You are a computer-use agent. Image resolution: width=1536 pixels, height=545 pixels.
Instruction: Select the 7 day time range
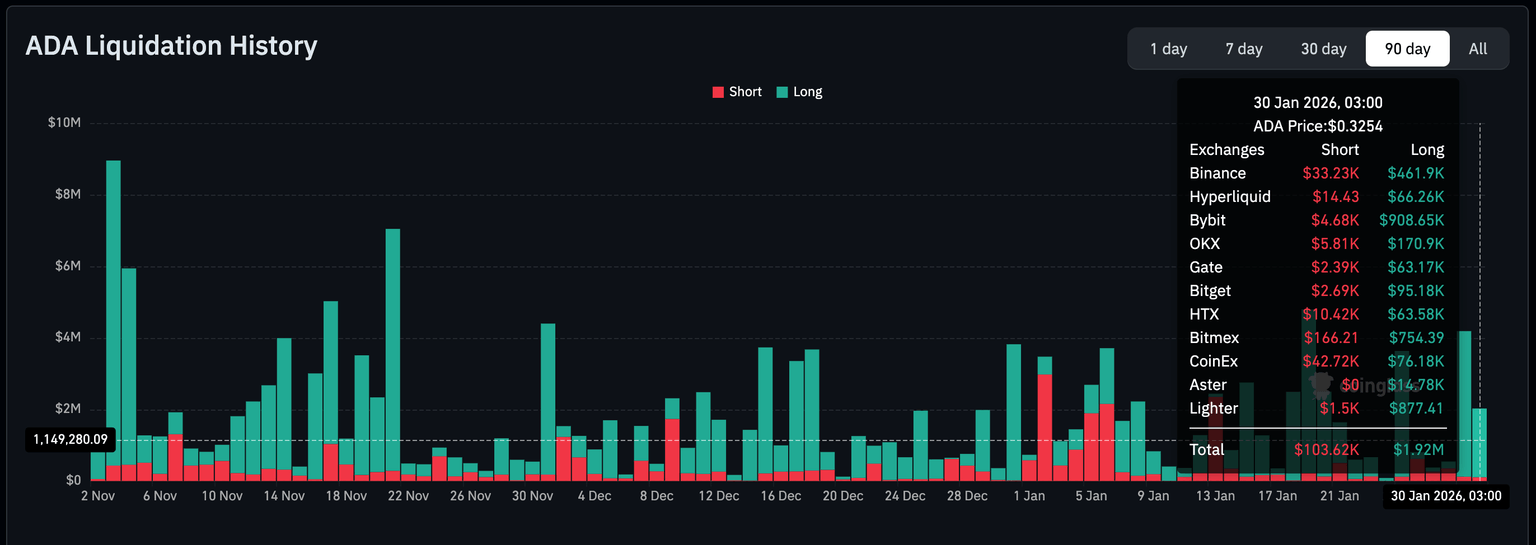(x=1244, y=48)
